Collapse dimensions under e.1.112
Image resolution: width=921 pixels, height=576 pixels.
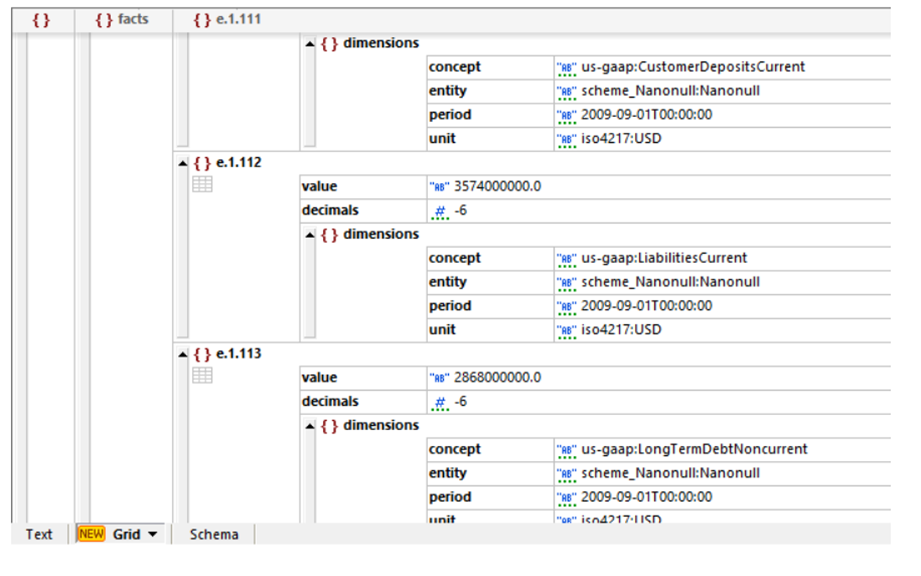click(x=310, y=235)
